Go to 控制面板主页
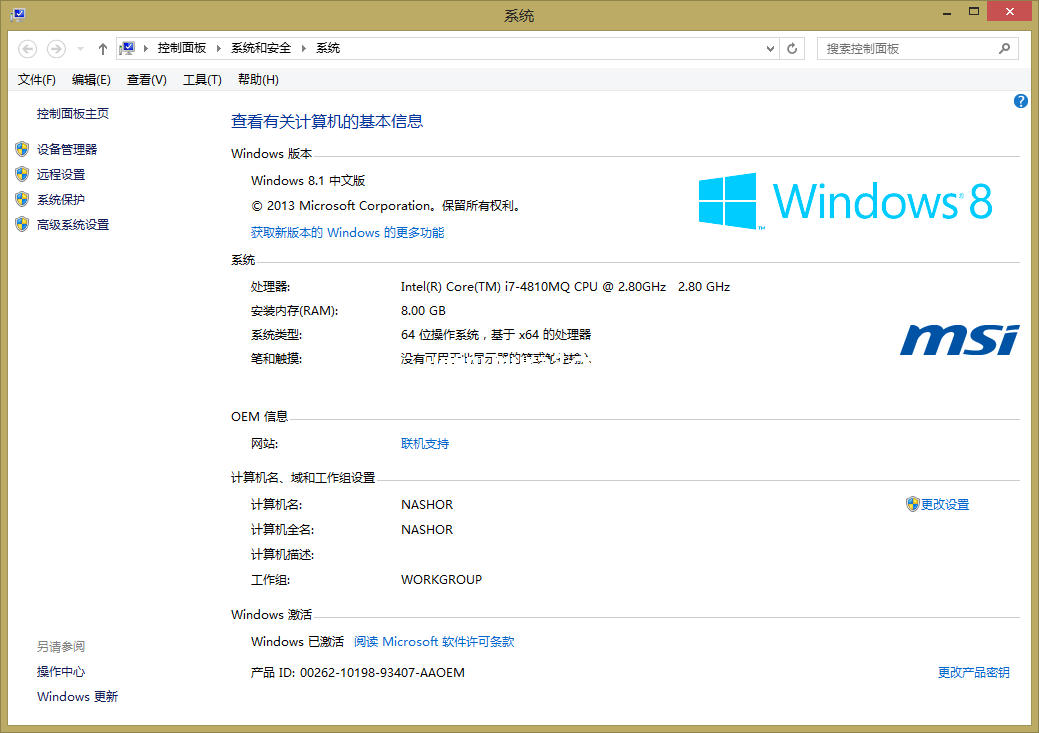 tap(73, 114)
